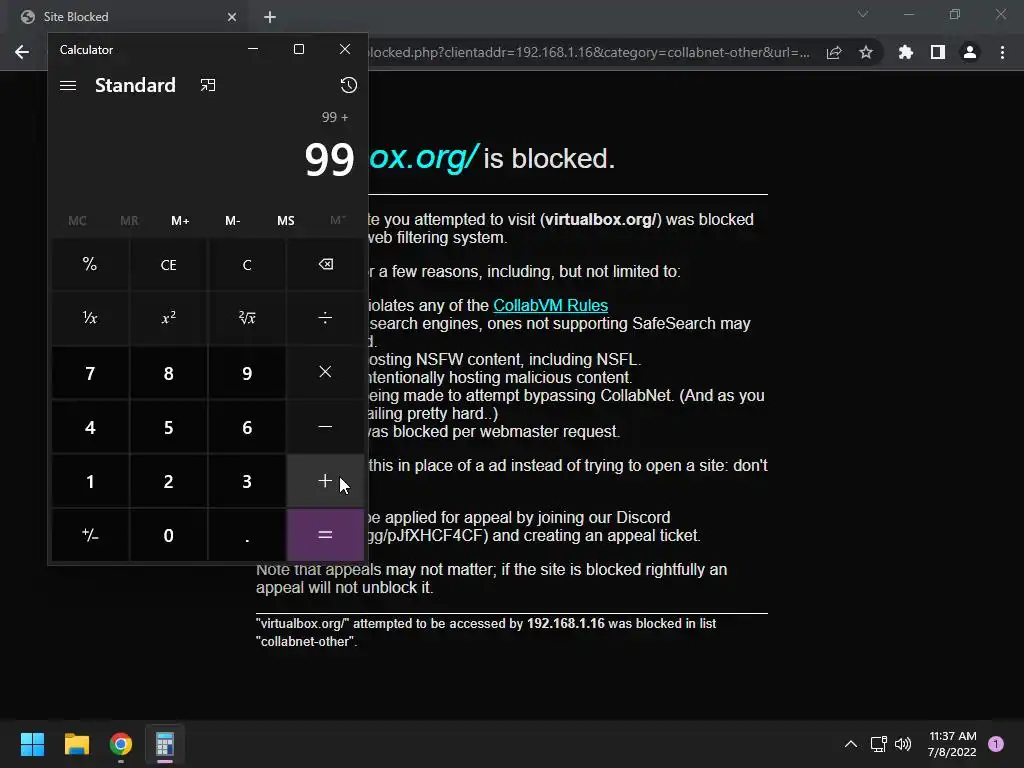
Task: Click the calculator display value 99
Action: (x=329, y=159)
